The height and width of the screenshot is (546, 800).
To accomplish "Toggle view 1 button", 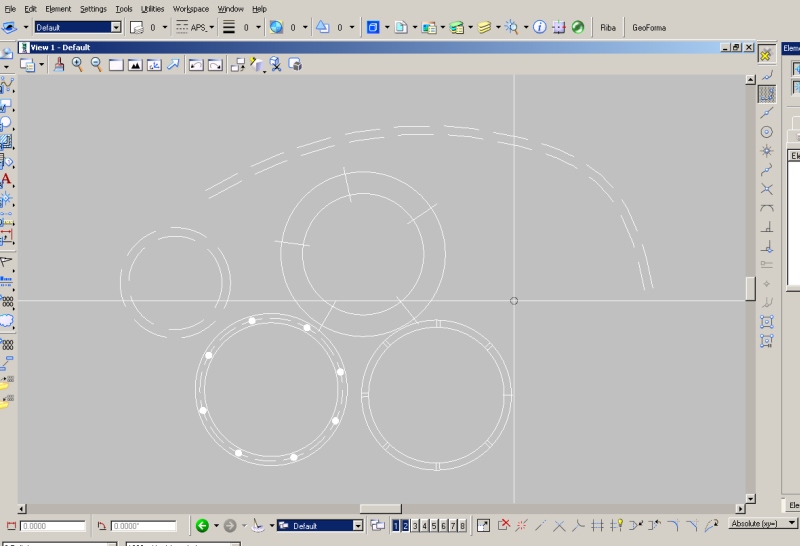I will (396, 526).
